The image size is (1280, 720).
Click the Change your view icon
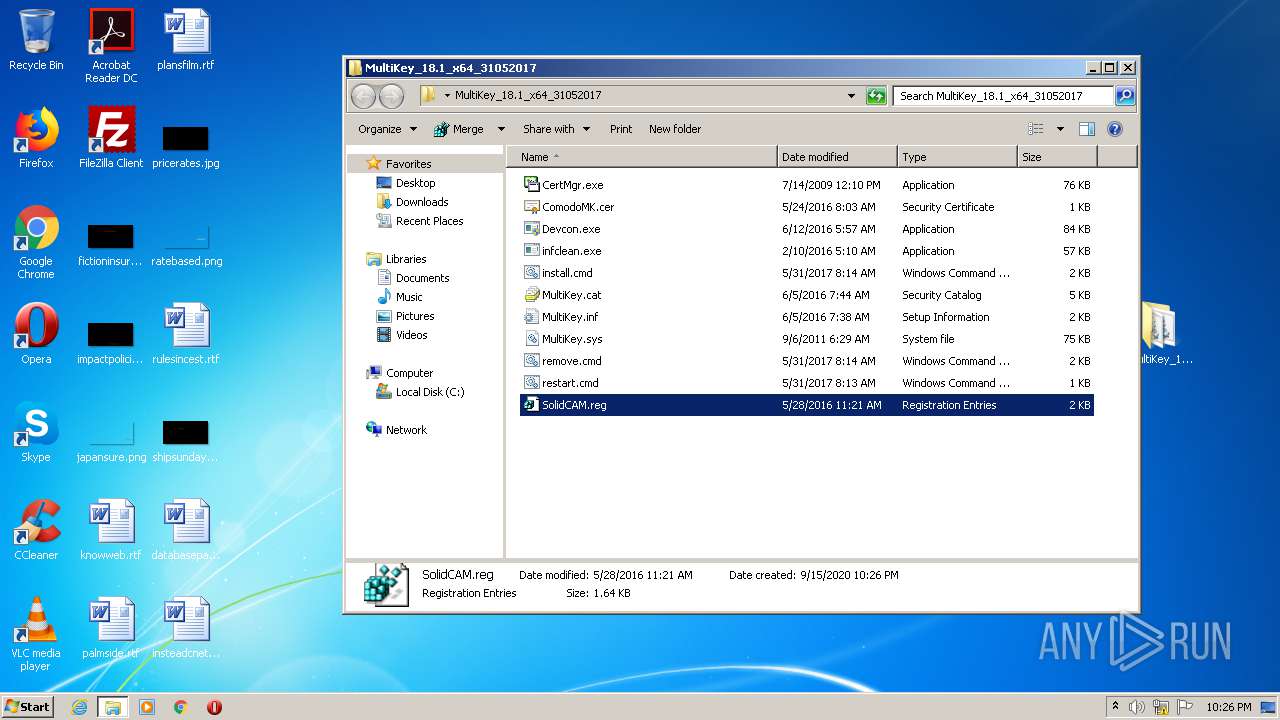pos(1036,129)
